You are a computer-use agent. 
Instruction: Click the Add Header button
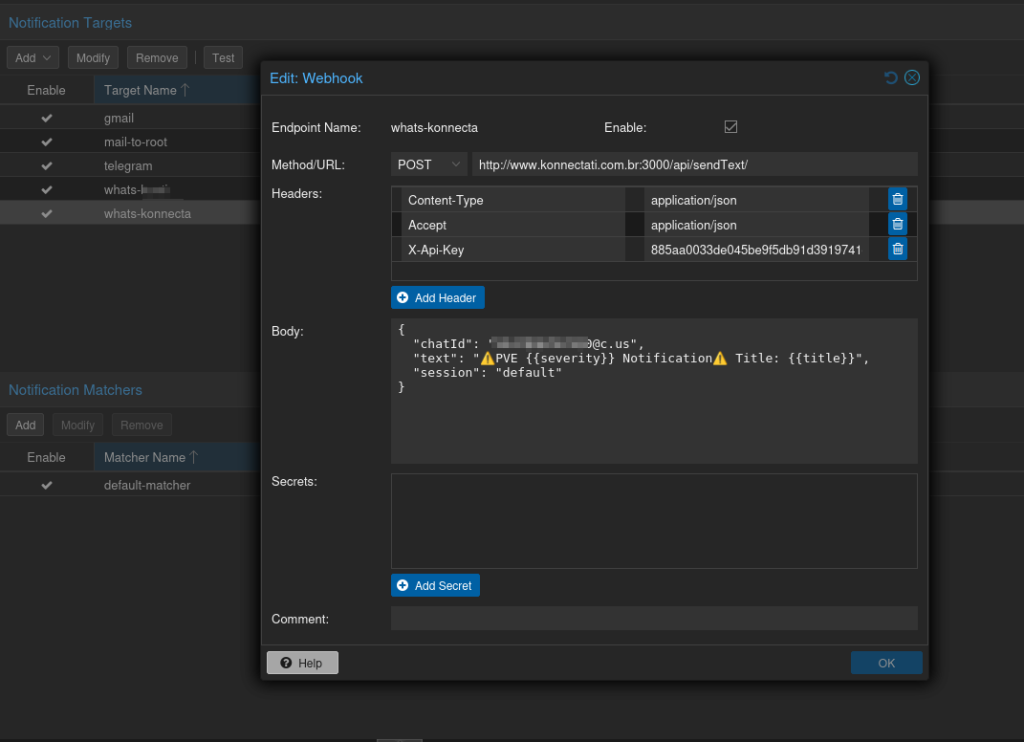pos(438,298)
